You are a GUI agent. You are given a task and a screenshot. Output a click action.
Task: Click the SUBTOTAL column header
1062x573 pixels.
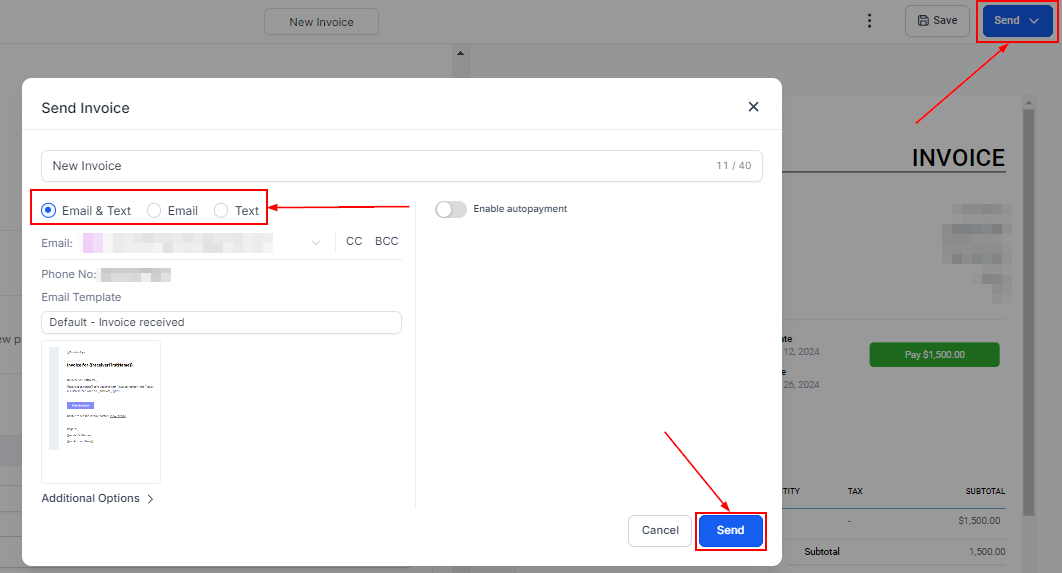click(x=985, y=491)
